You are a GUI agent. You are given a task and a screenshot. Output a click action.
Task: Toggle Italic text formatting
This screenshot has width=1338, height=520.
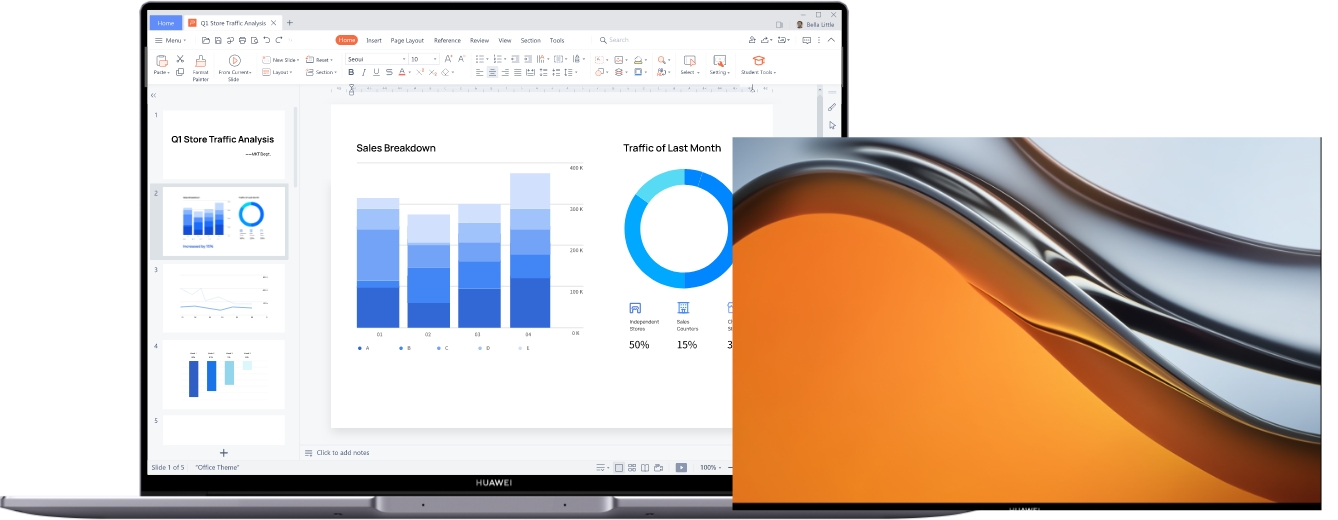(x=364, y=72)
